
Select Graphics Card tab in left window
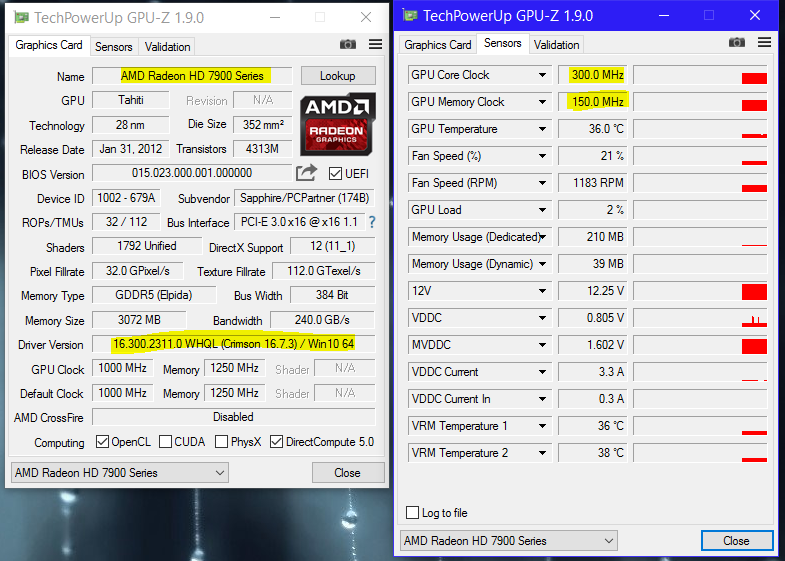pyautogui.click(x=49, y=45)
